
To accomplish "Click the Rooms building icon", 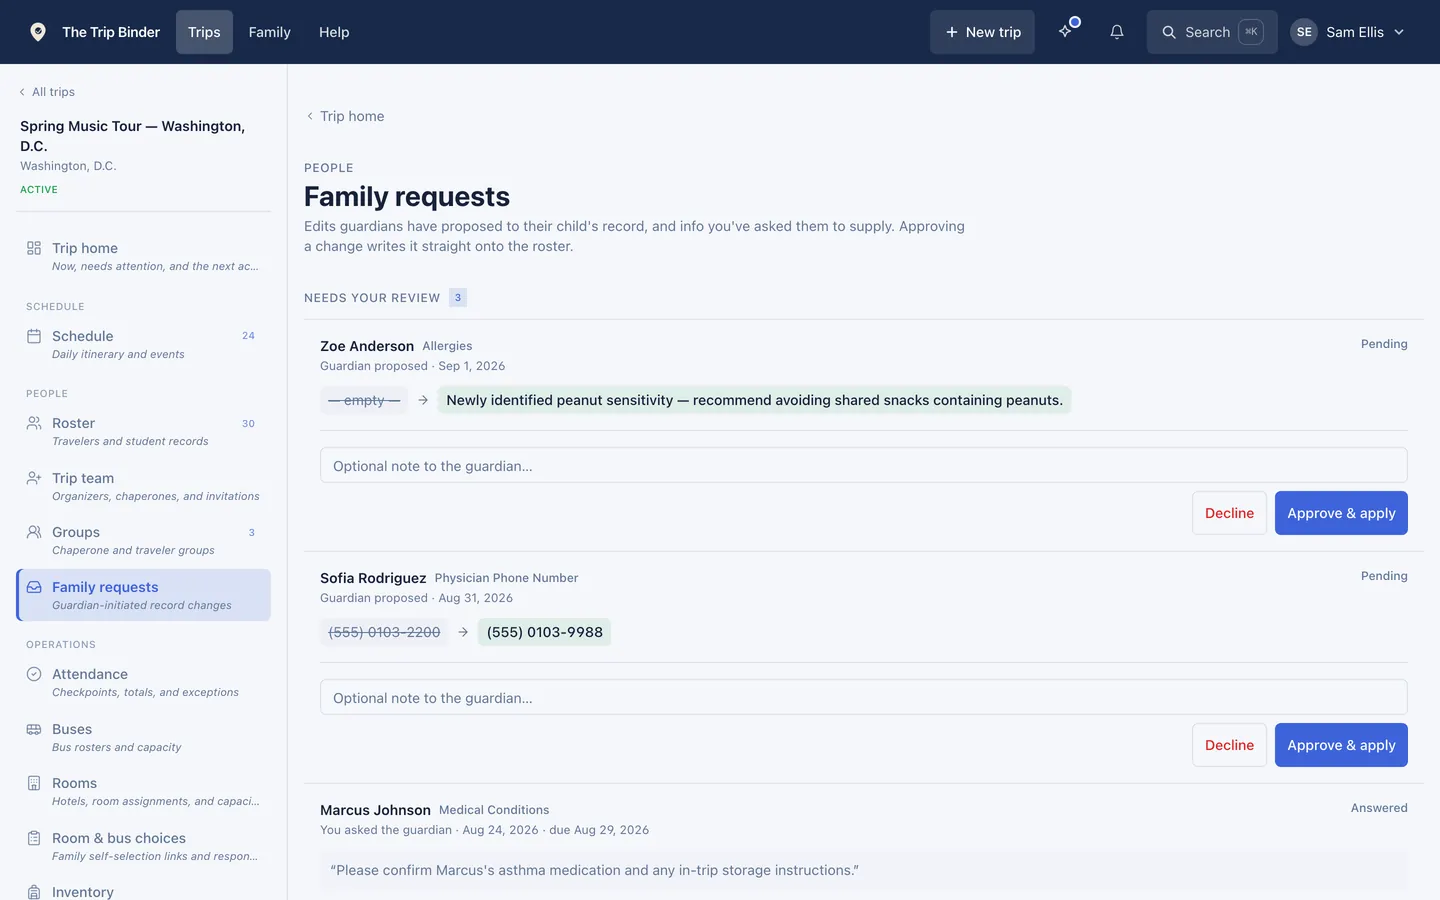I will 34,783.
